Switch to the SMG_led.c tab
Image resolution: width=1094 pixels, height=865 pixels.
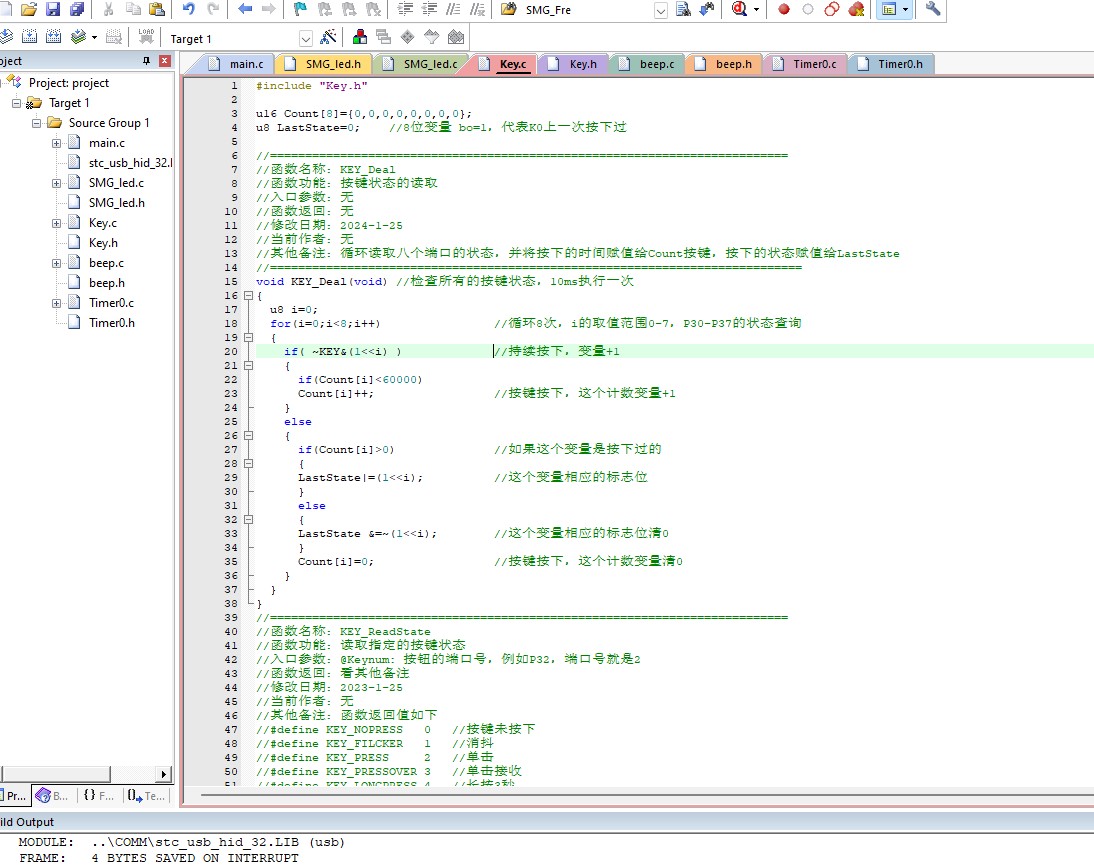(x=422, y=64)
